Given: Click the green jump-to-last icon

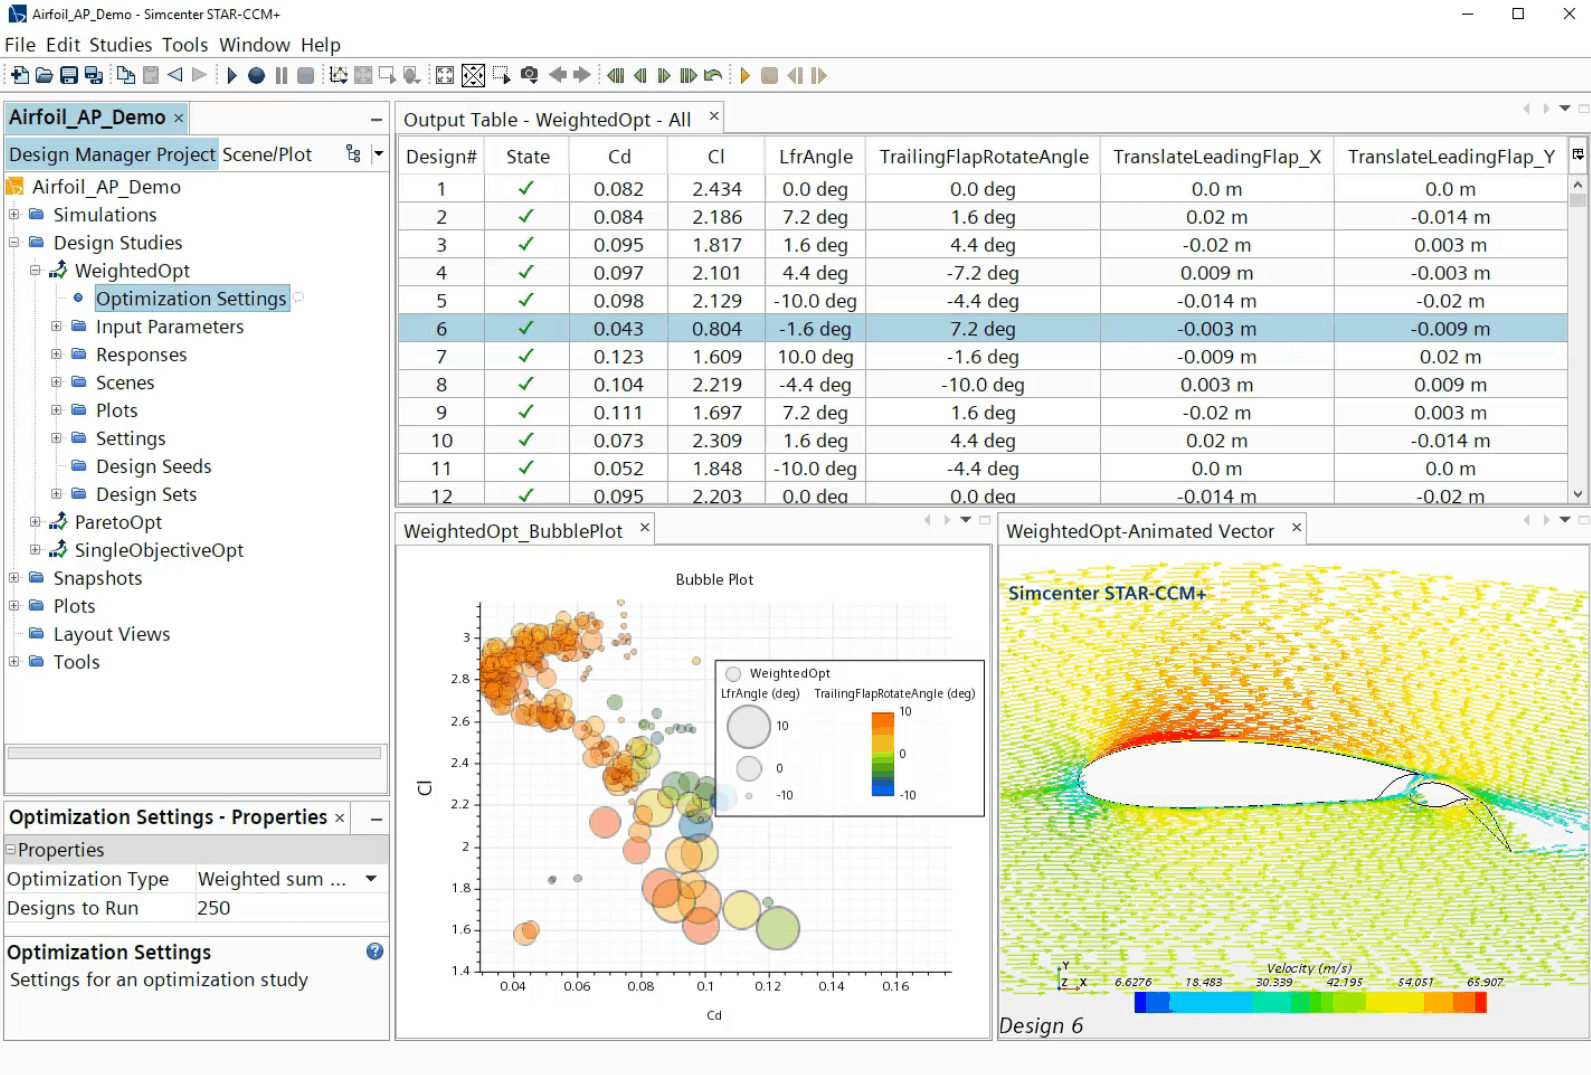Looking at the screenshot, I should (x=688, y=75).
